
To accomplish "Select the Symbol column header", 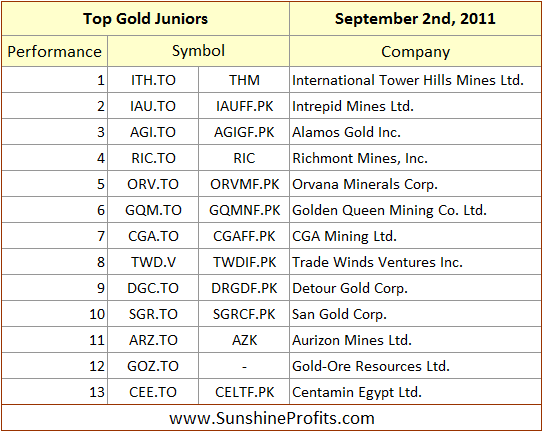I will (x=198, y=51).
